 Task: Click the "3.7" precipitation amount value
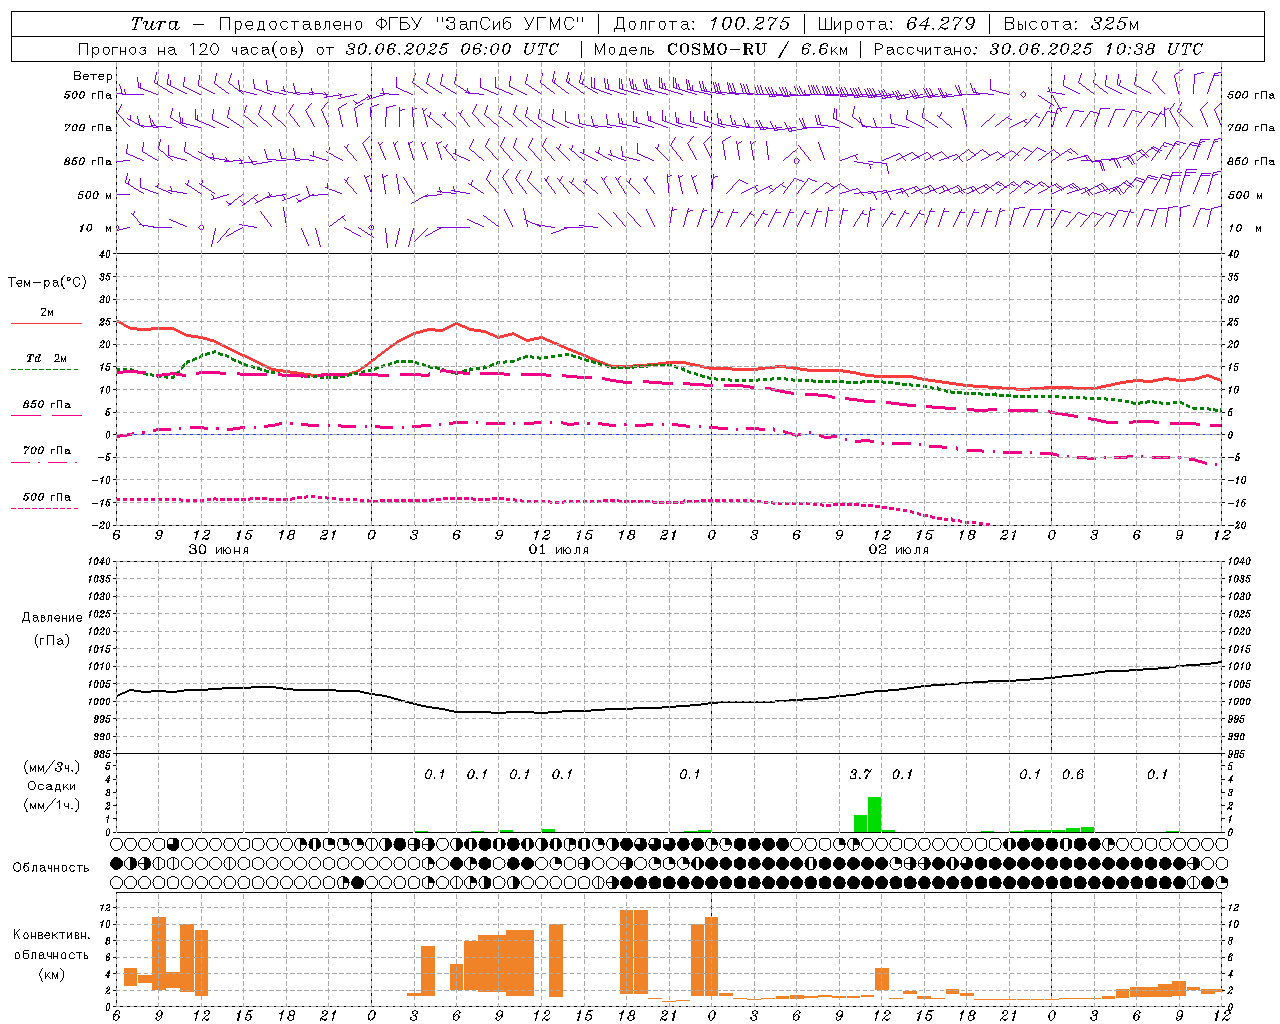click(x=860, y=774)
